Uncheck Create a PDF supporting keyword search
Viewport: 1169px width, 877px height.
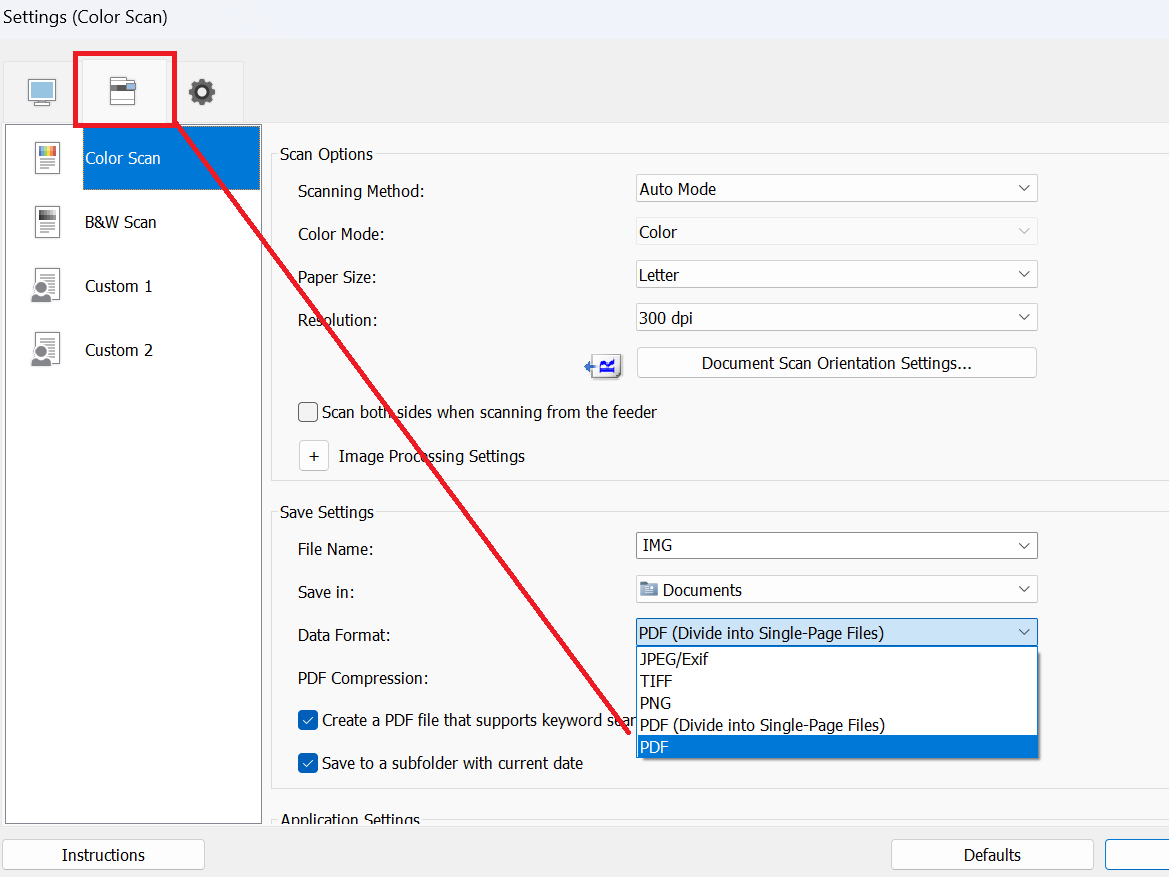pyautogui.click(x=308, y=720)
